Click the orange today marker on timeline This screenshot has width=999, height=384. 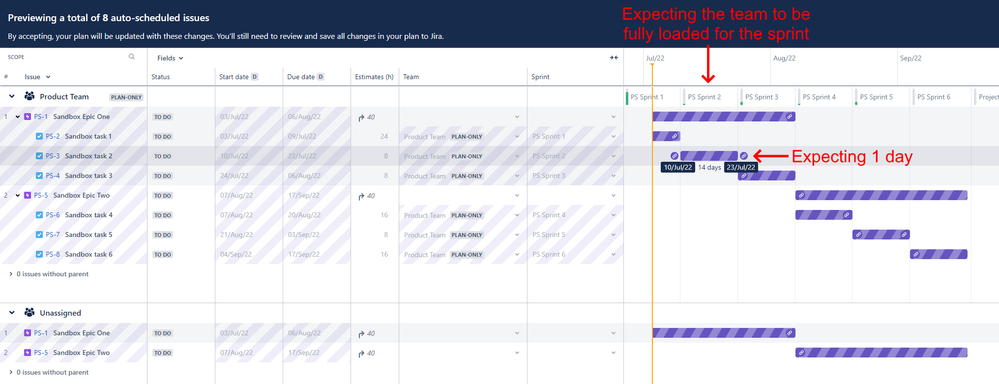pos(652,66)
